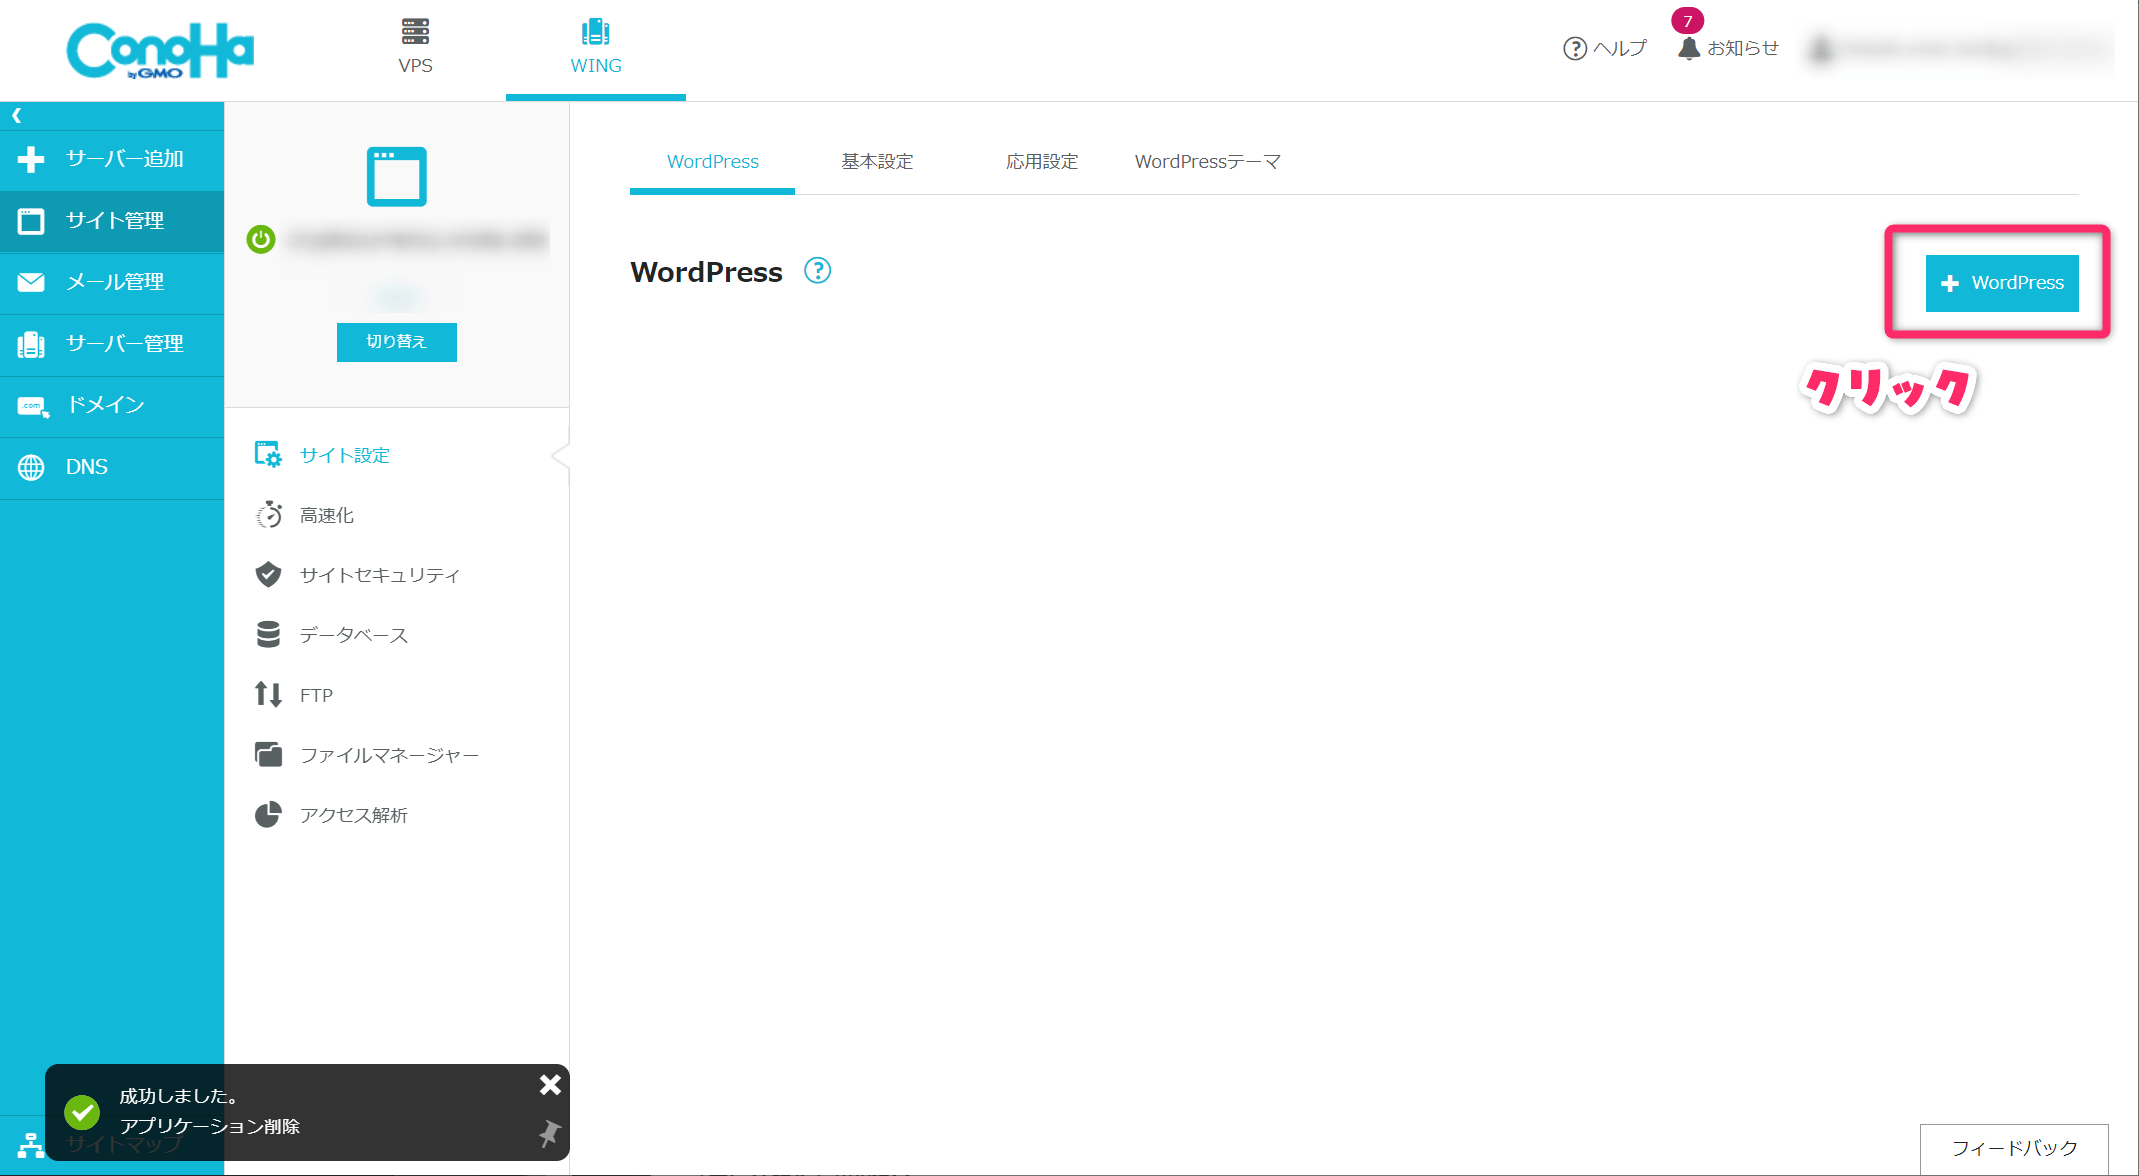2139x1176 pixels.
Task: Pin the success notification toast
Action: click(x=549, y=1133)
